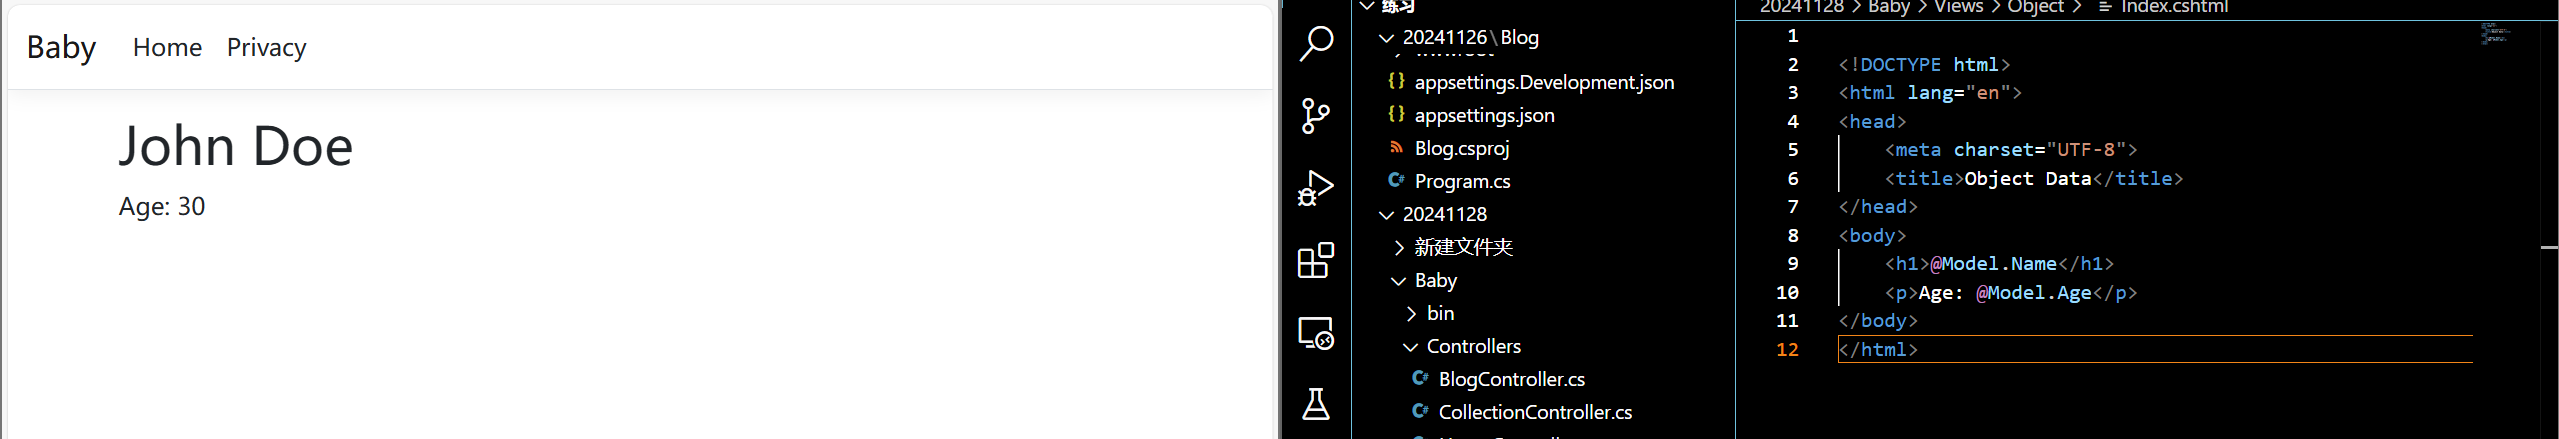Collapse the Controllers folder
The height and width of the screenshot is (439, 2559).
(x=1473, y=346)
